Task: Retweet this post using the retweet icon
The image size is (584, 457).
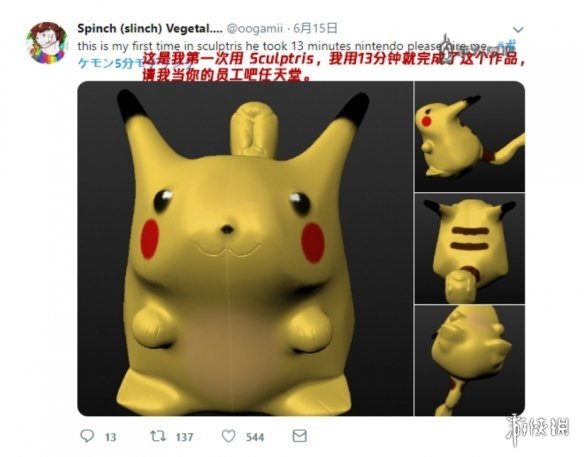Action: [x=158, y=436]
